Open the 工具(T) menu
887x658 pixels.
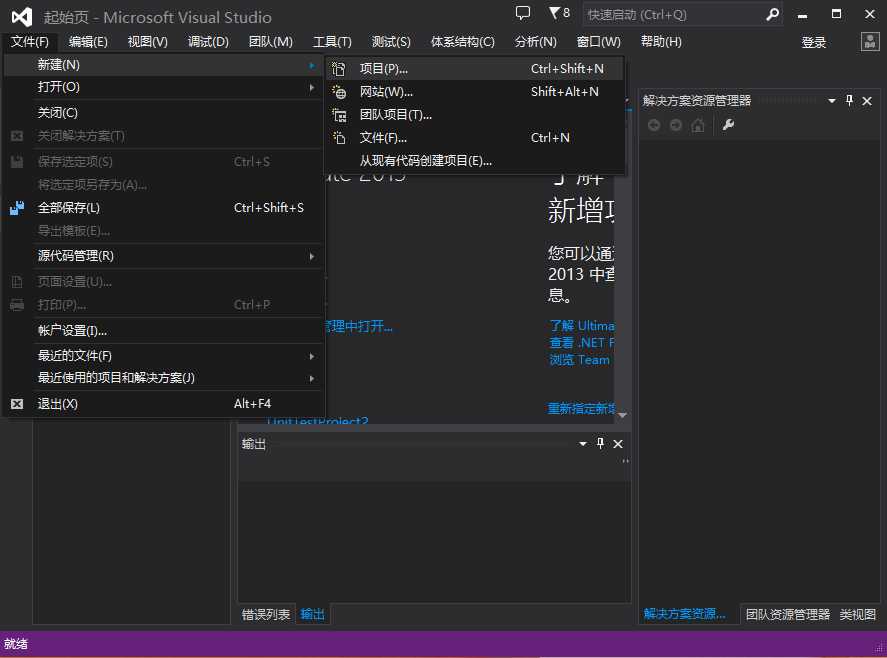[x=333, y=42]
